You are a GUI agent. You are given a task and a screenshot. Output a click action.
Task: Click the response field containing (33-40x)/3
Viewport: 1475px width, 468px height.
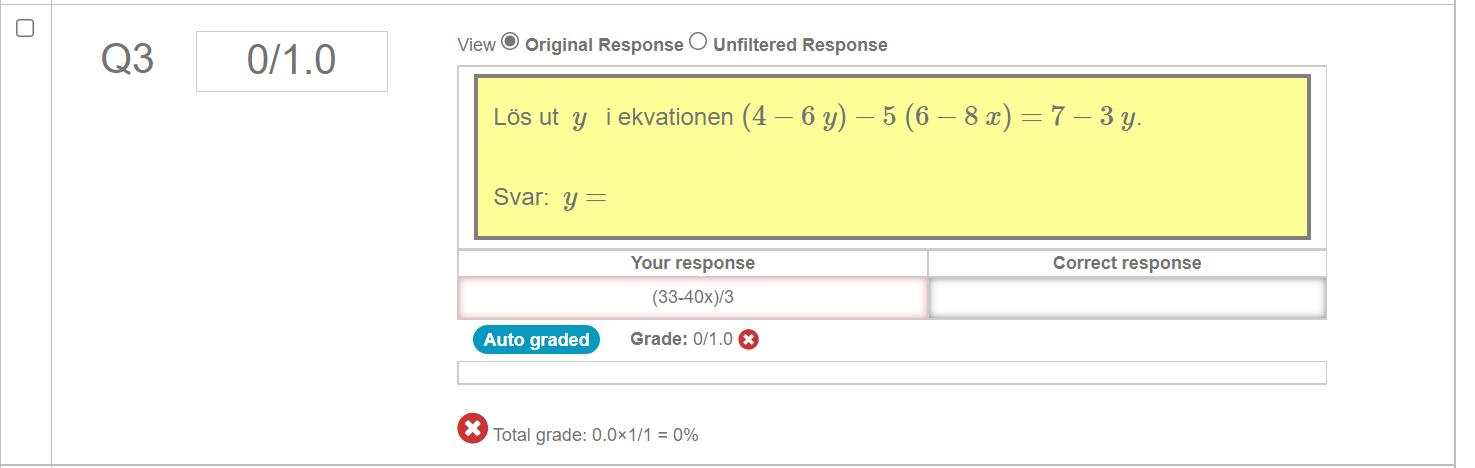click(692, 298)
